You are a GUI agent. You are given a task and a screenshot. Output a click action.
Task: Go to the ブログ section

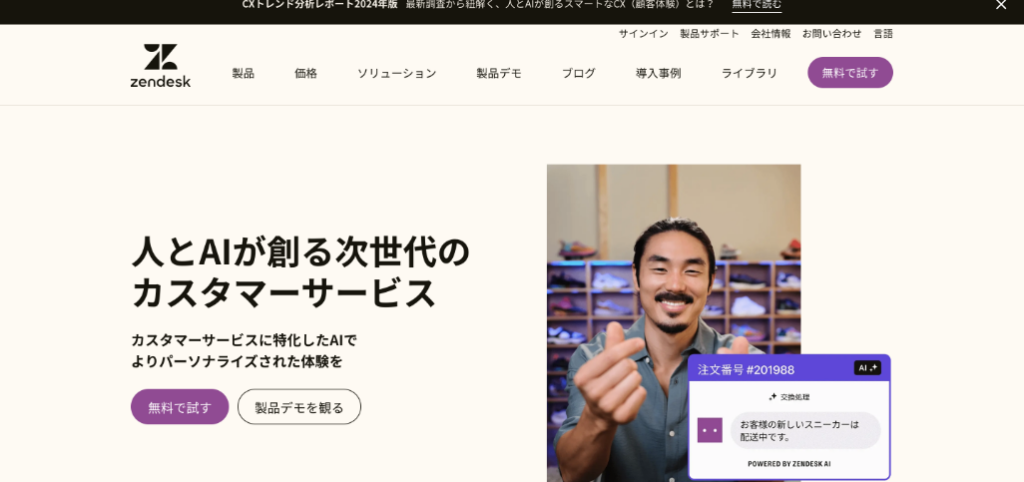pyautogui.click(x=579, y=73)
